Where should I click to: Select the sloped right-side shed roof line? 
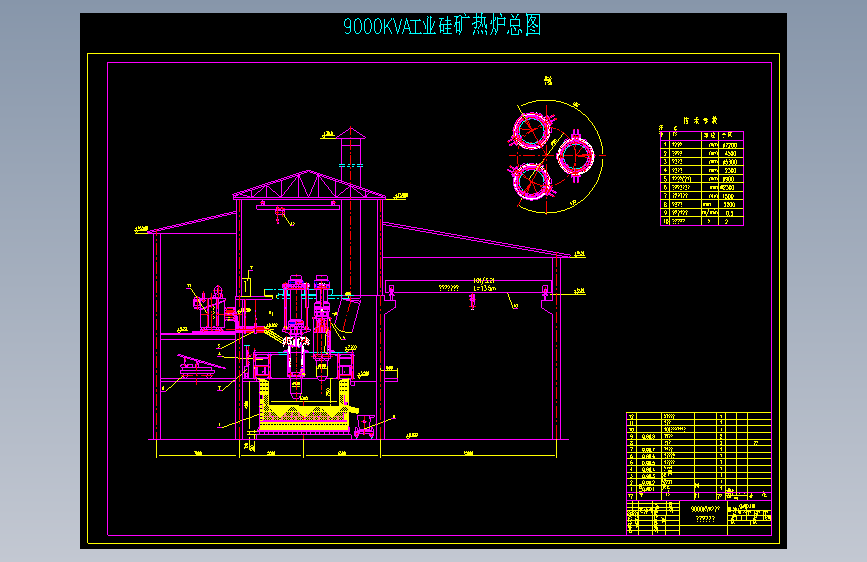point(477,239)
